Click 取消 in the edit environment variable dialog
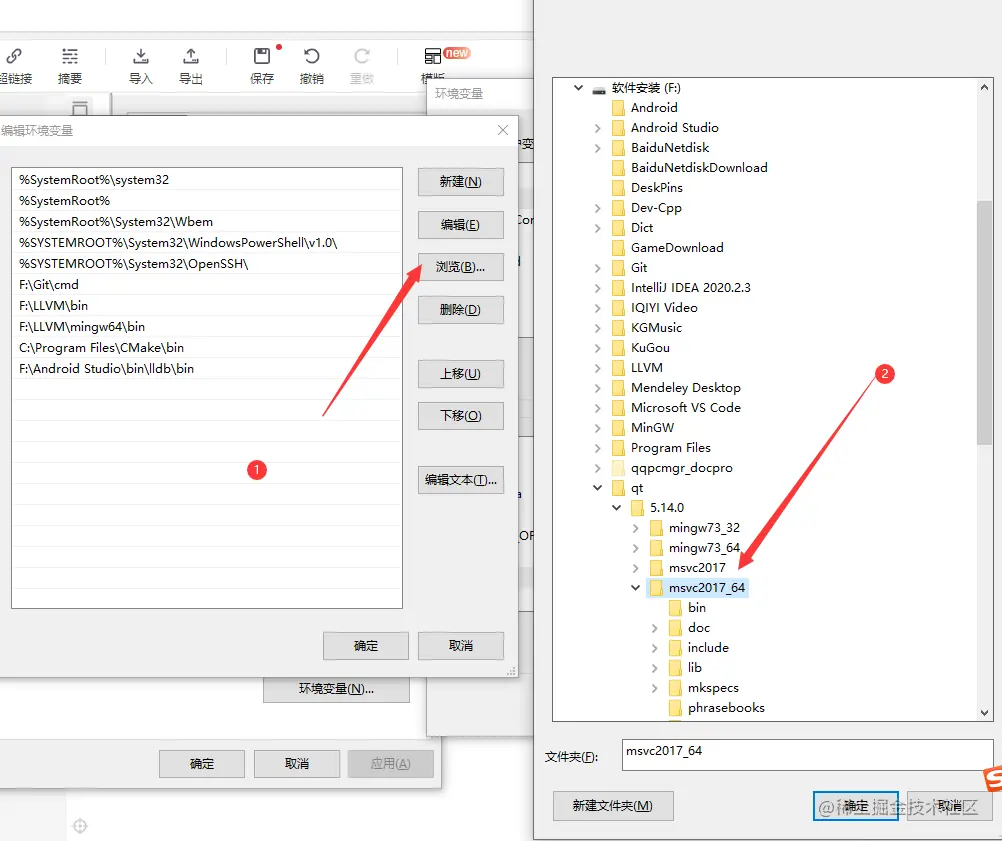The height and width of the screenshot is (841, 1002). [461, 646]
